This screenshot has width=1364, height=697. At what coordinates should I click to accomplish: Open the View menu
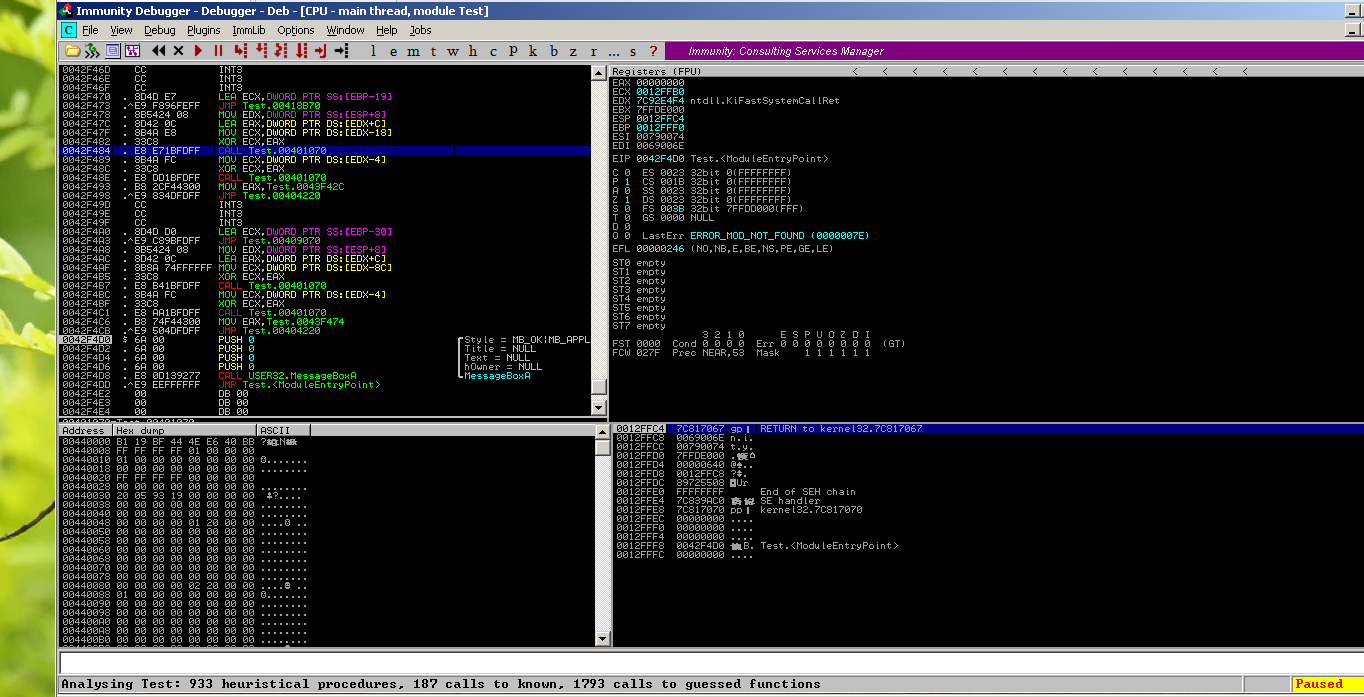[121, 31]
